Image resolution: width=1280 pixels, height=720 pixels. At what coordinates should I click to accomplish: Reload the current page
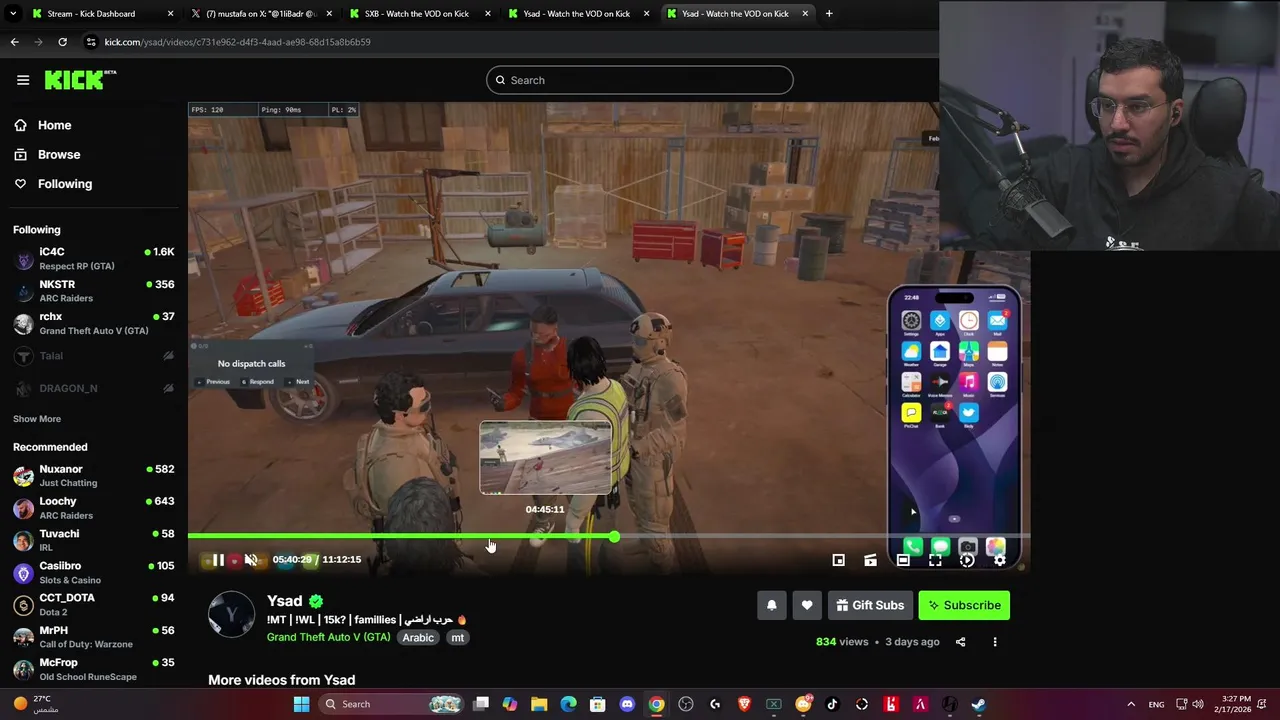[x=62, y=42]
